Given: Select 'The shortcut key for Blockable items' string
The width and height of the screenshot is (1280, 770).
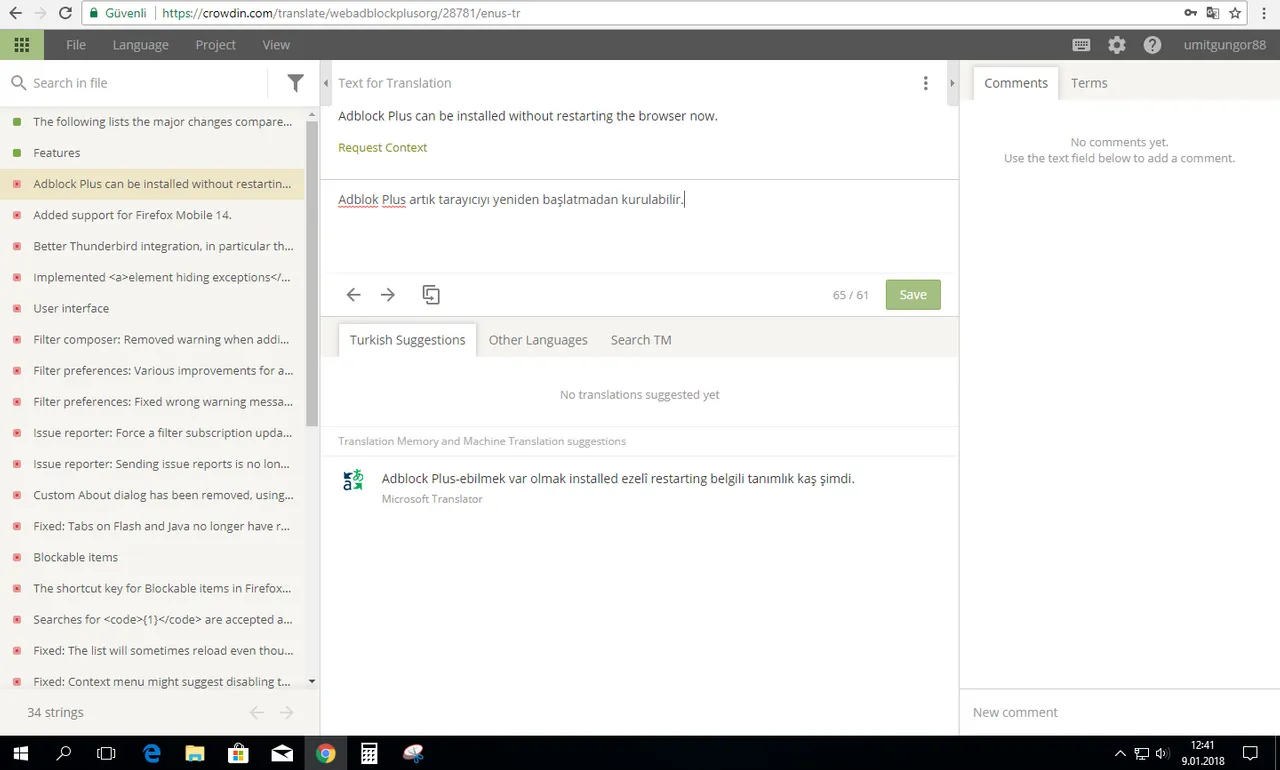Looking at the screenshot, I should click(x=152, y=588).
